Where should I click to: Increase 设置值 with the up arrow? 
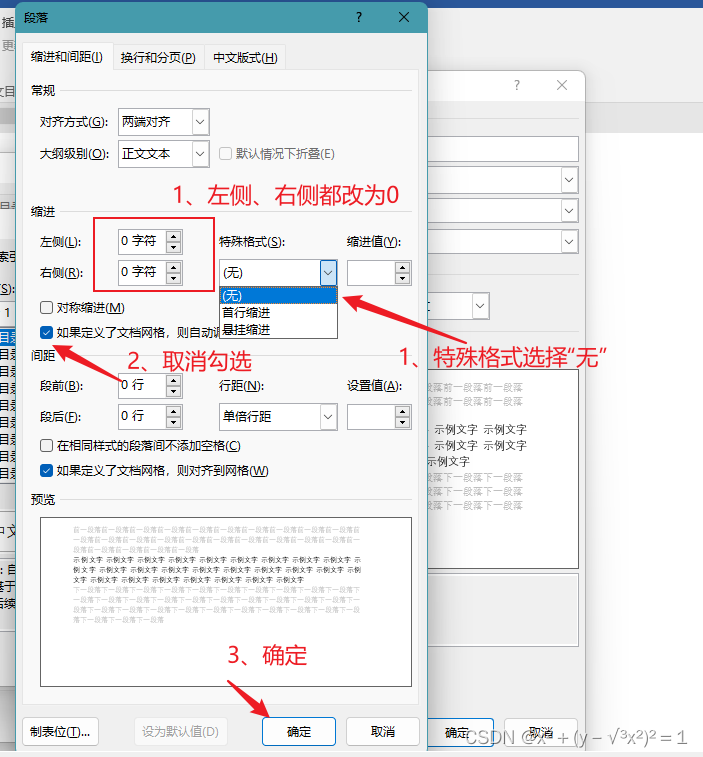point(402,411)
